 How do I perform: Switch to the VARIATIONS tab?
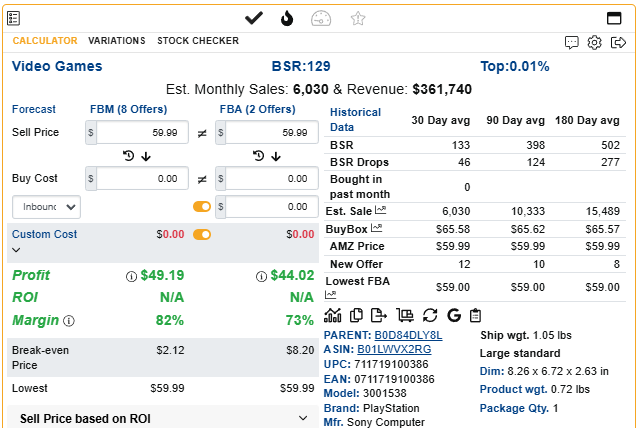(x=117, y=41)
